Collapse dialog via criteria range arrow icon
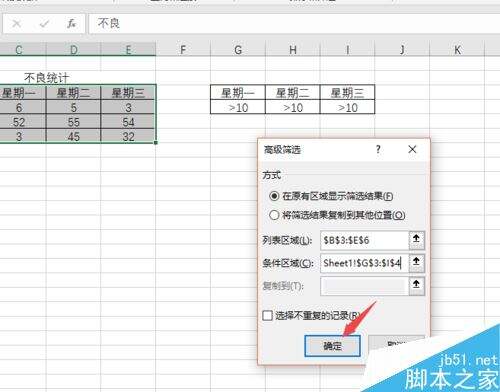This screenshot has width=500, height=392. pyautogui.click(x=416, y=263)
